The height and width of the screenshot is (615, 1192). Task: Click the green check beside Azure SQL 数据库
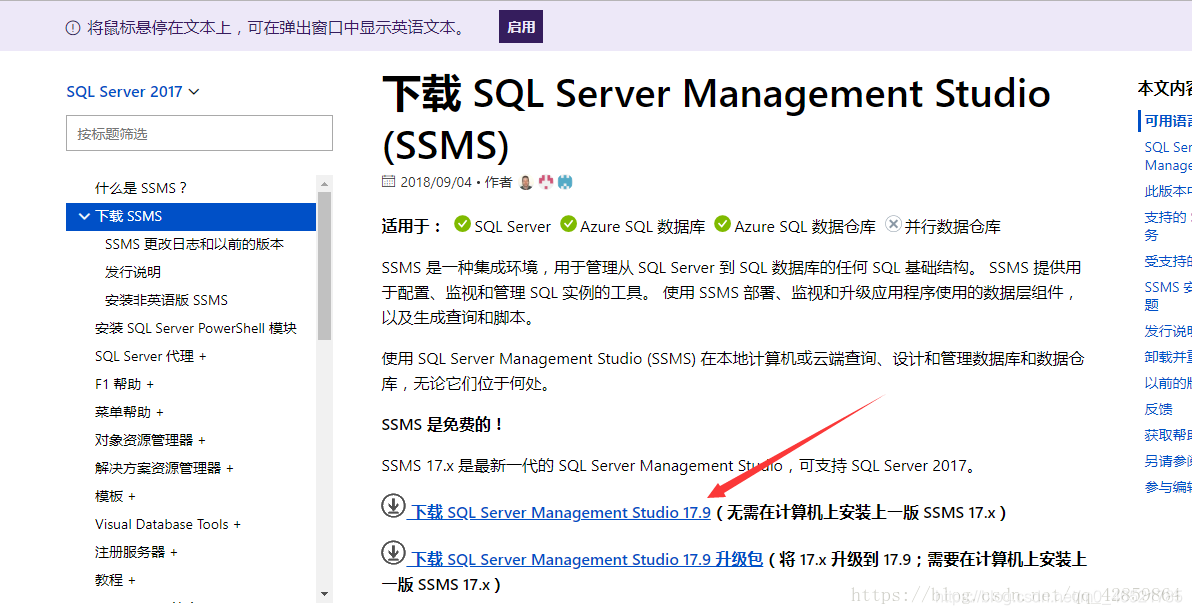click(569, 224)
